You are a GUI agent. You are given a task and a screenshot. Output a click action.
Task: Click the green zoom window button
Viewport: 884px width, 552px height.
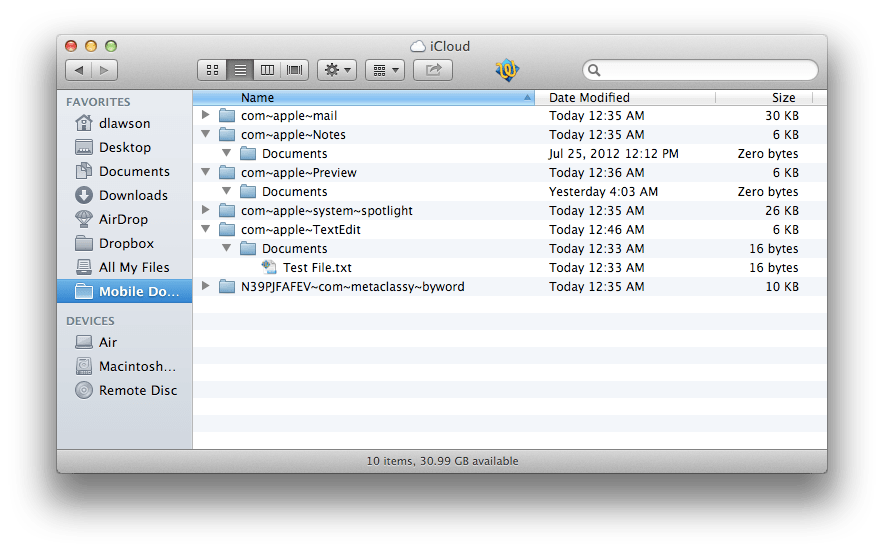pyautogui.click(x=111, y=46)
